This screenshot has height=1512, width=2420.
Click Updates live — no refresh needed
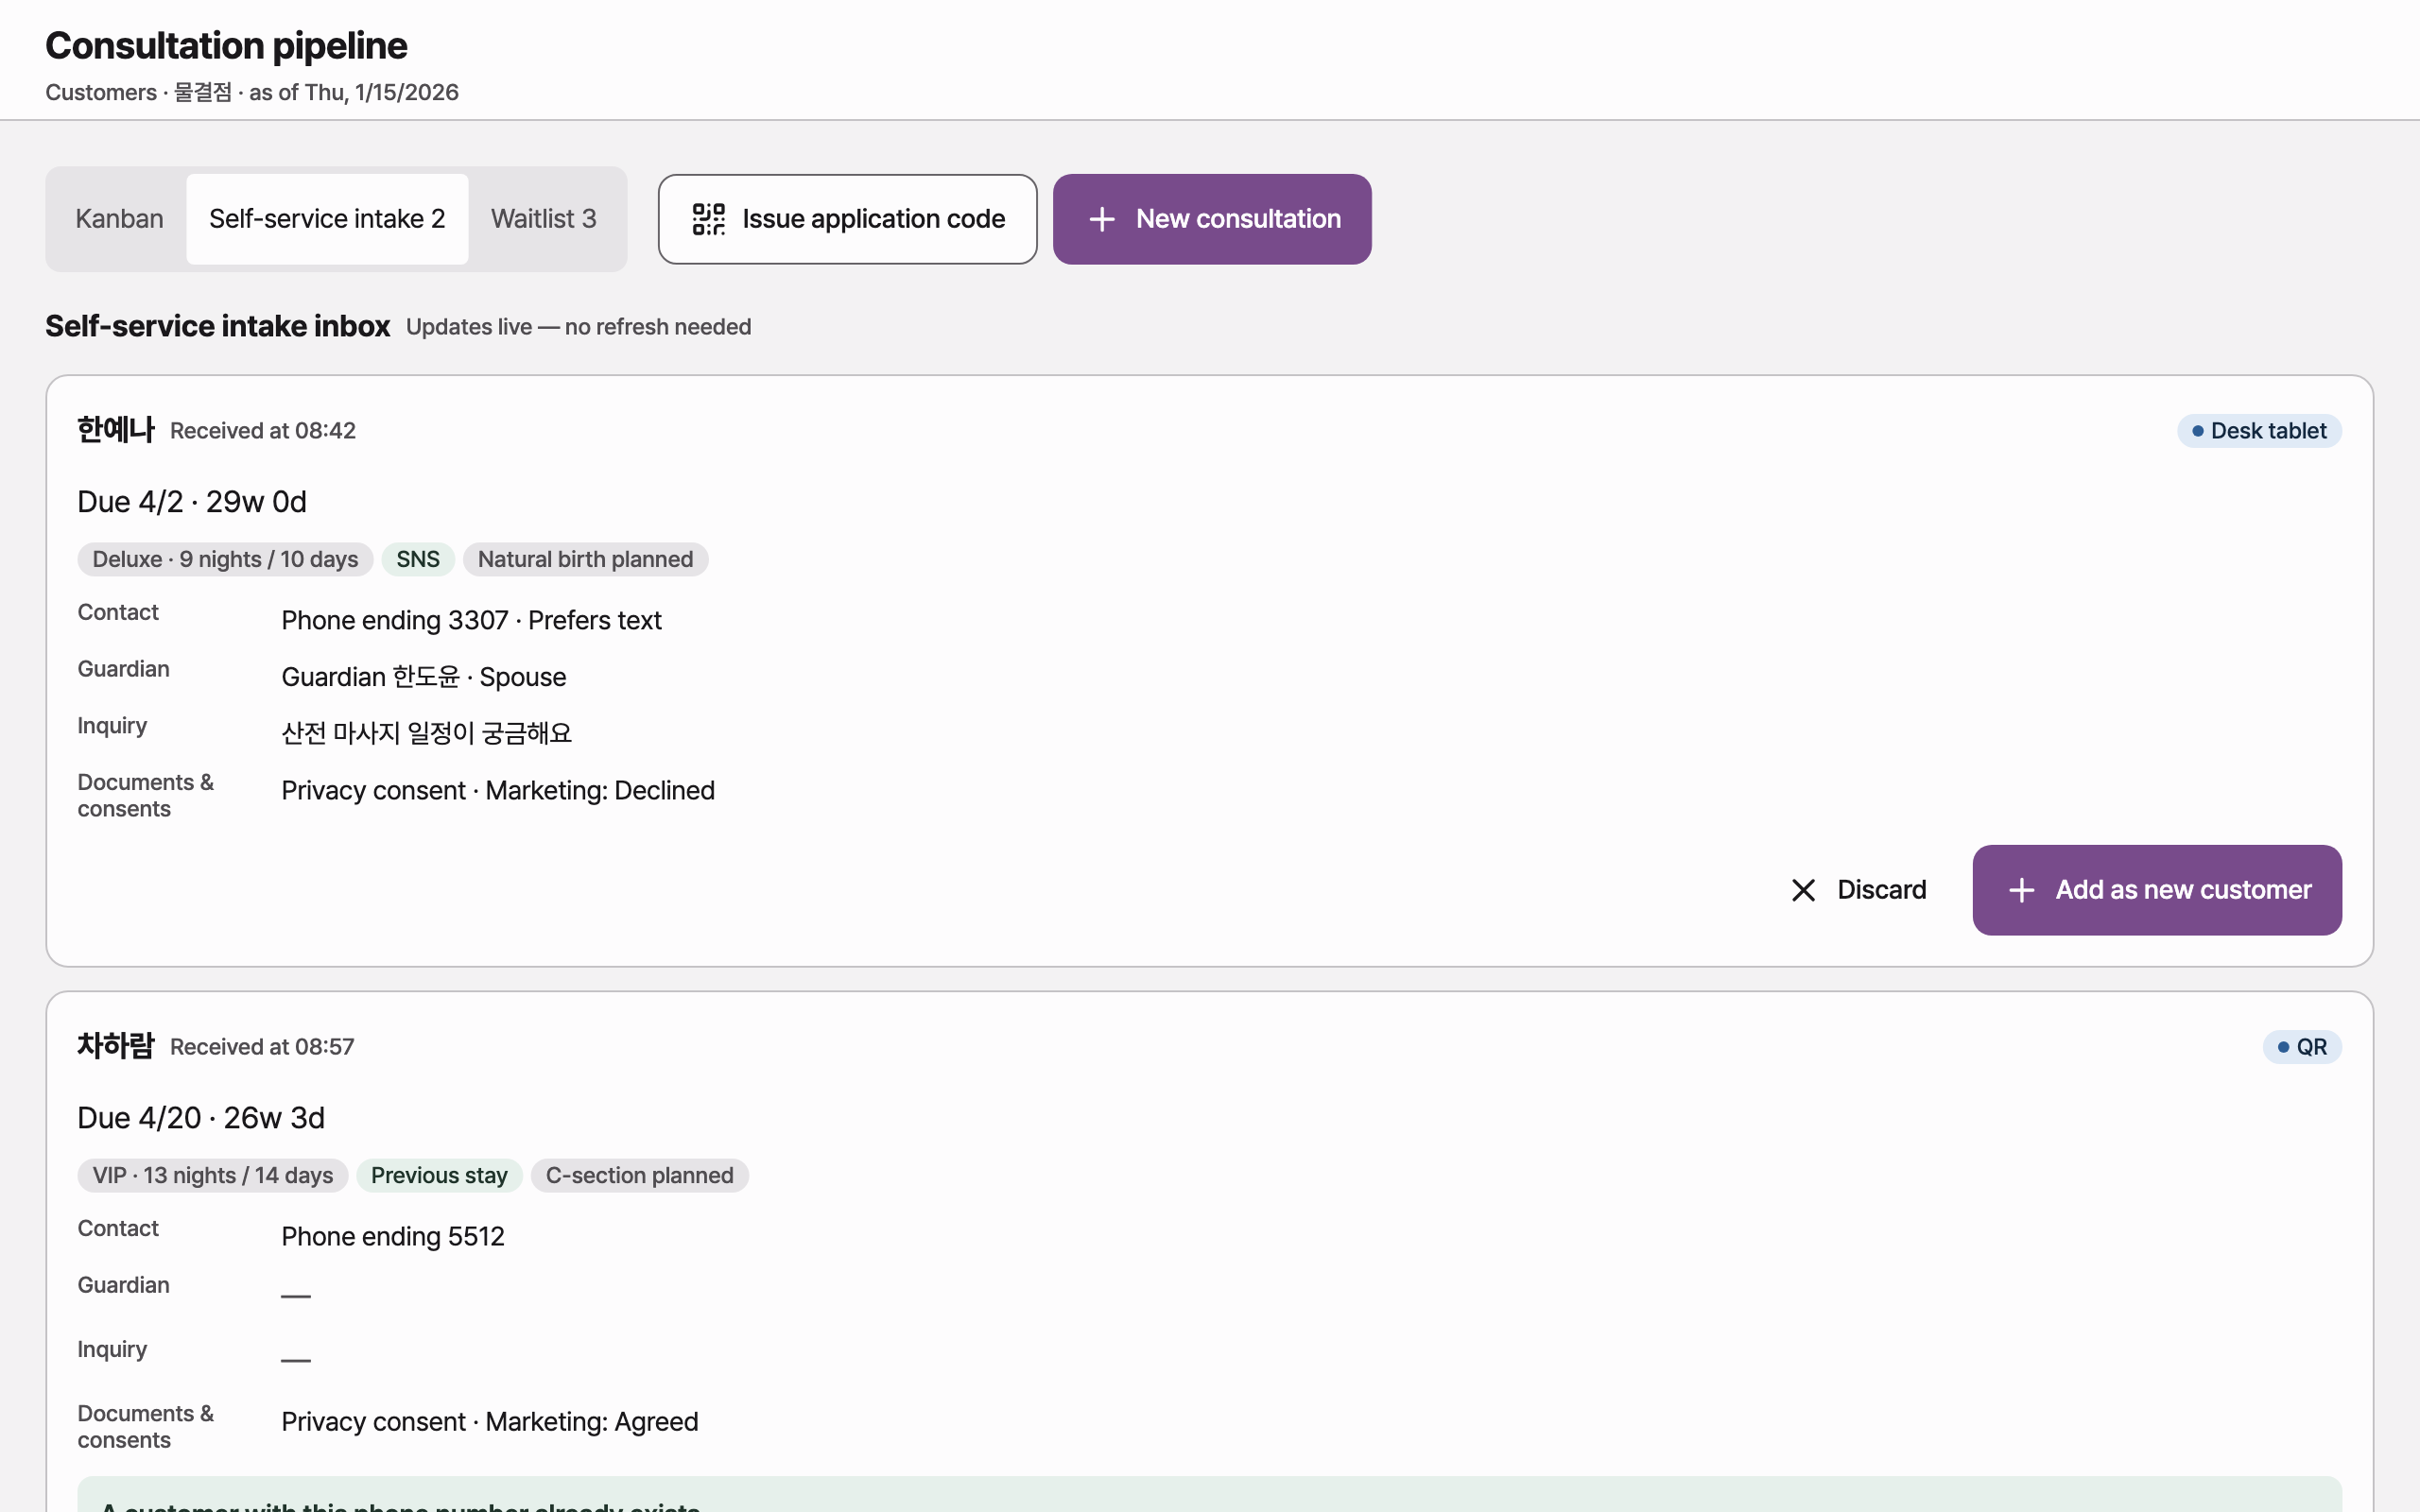[x=578, y=327]
